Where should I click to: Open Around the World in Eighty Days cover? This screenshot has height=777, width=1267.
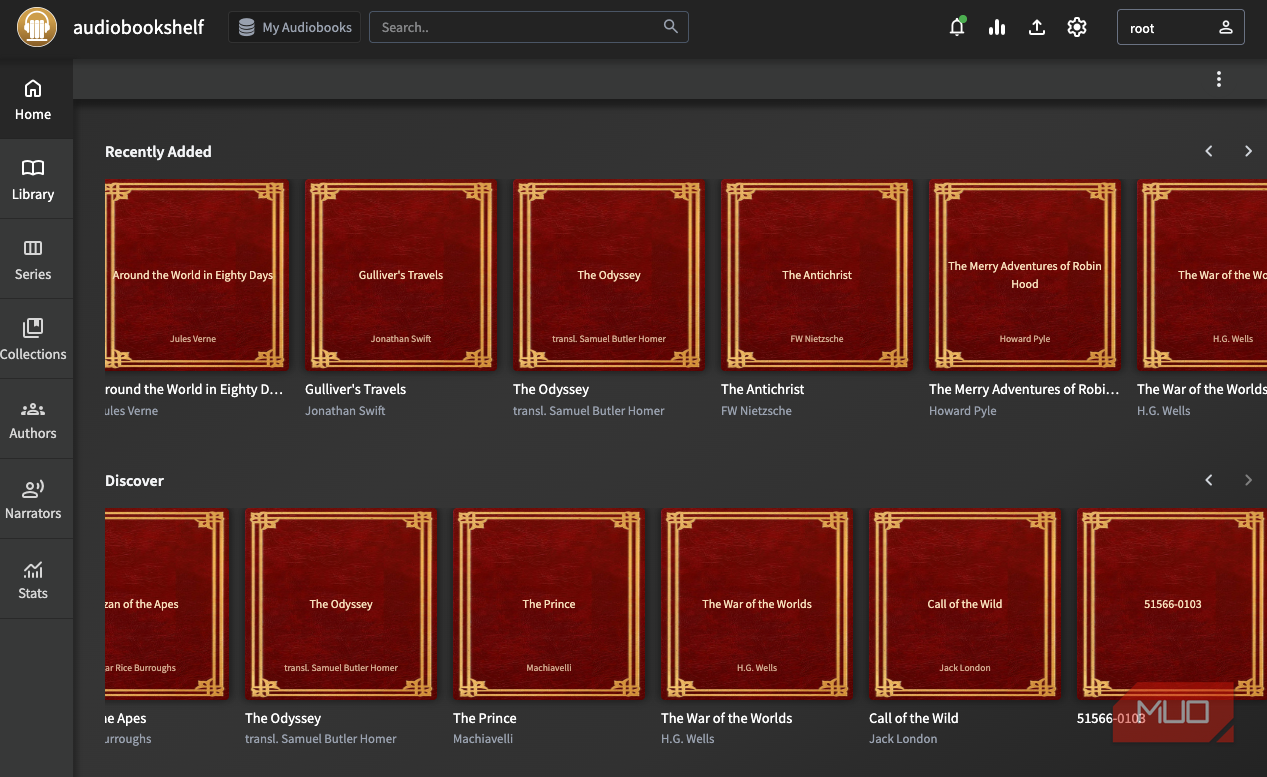tap(197, 275)
